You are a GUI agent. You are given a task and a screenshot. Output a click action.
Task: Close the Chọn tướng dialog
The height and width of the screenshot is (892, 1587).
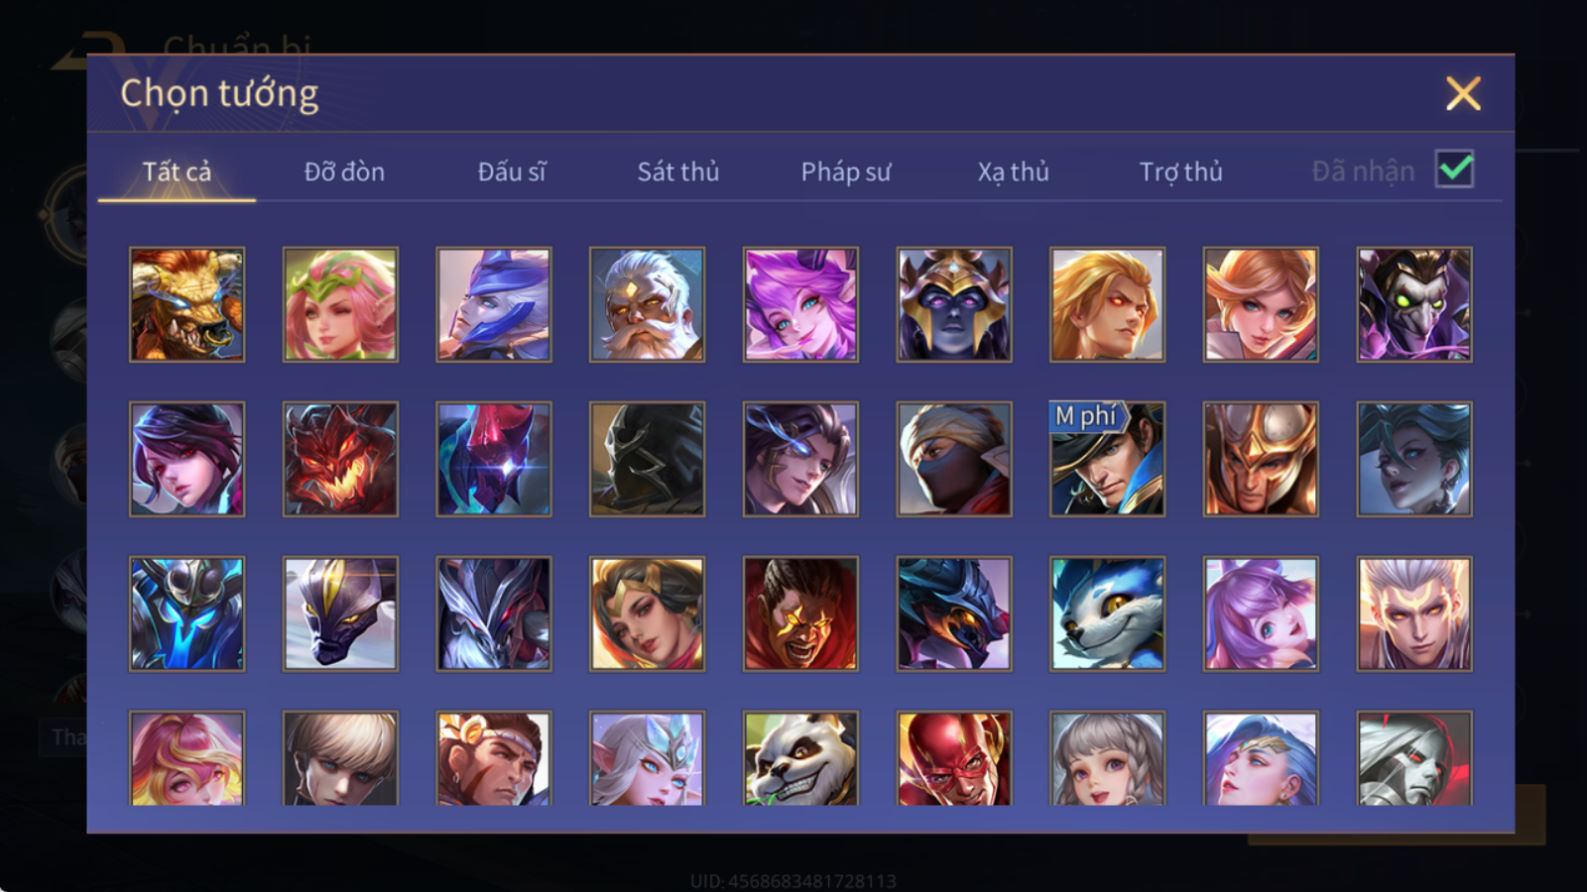coord(1463,94)
